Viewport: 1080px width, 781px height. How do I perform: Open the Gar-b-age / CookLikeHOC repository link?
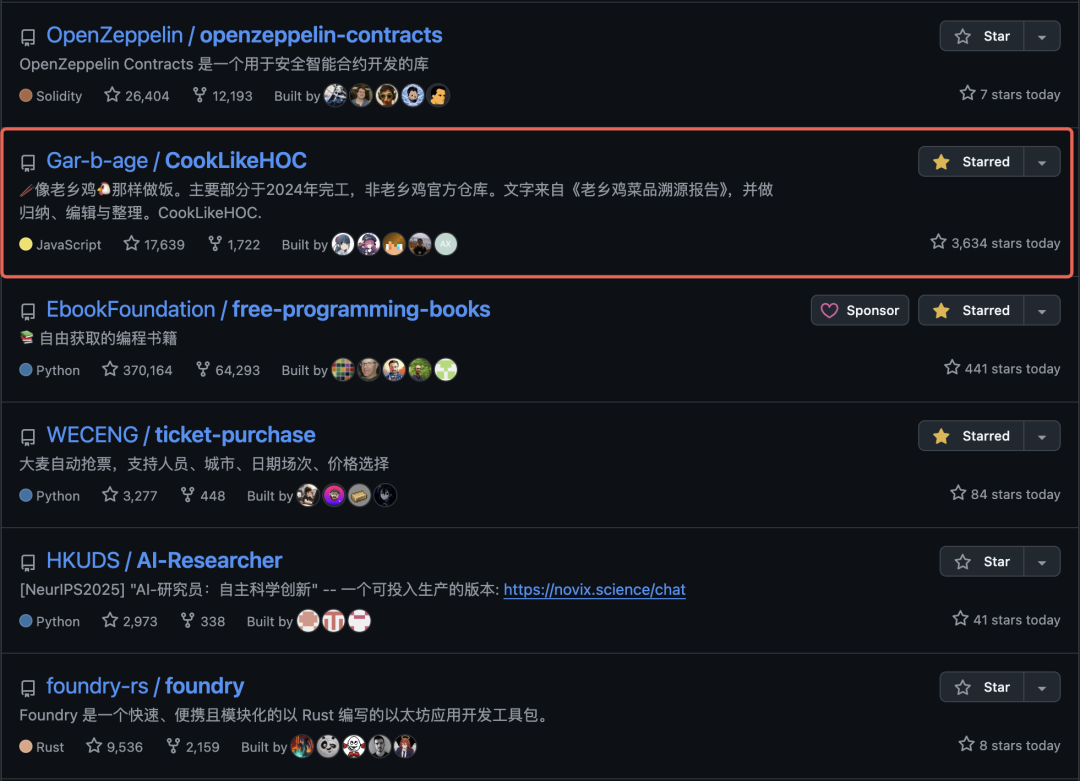pos(176,160)
